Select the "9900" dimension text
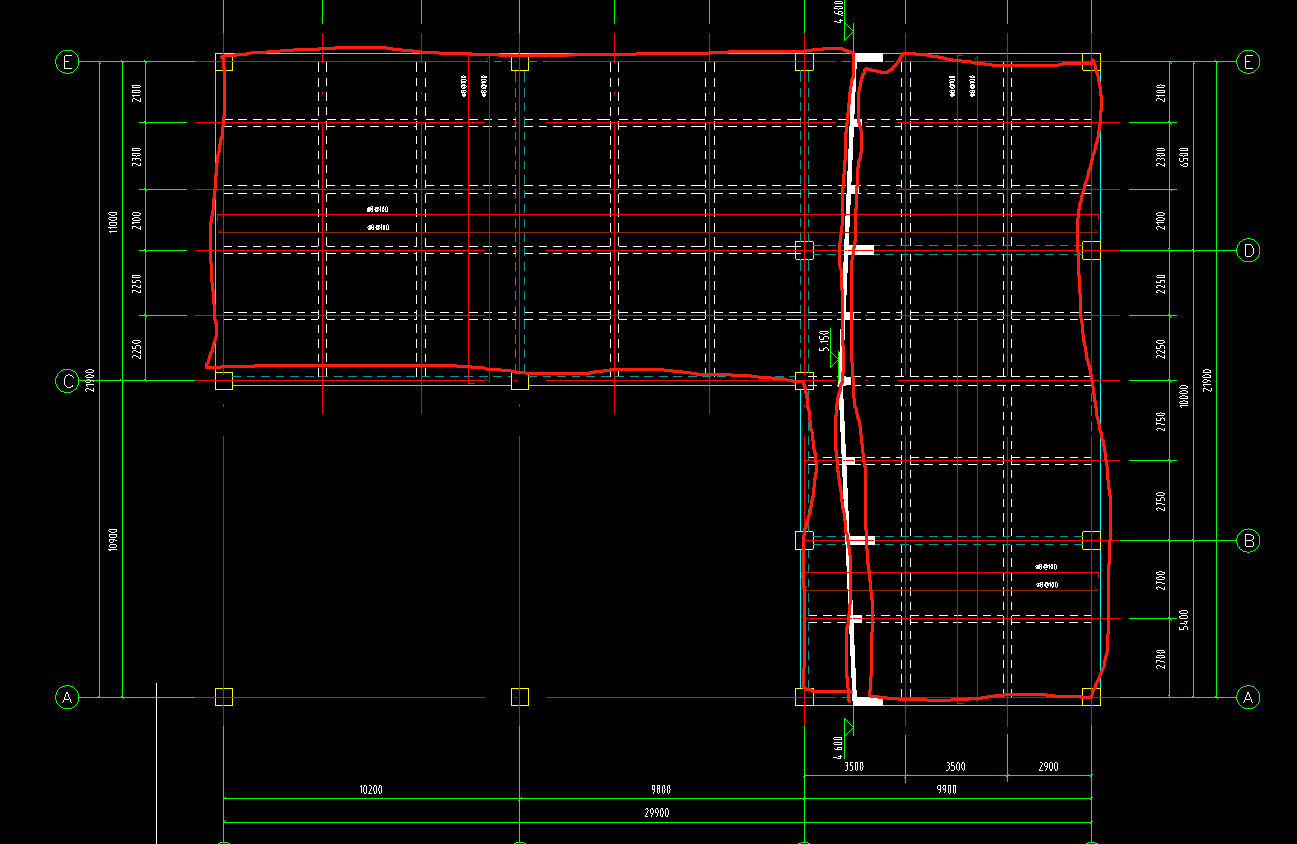Screen dimensions: 1297x844 coord(947,790)
